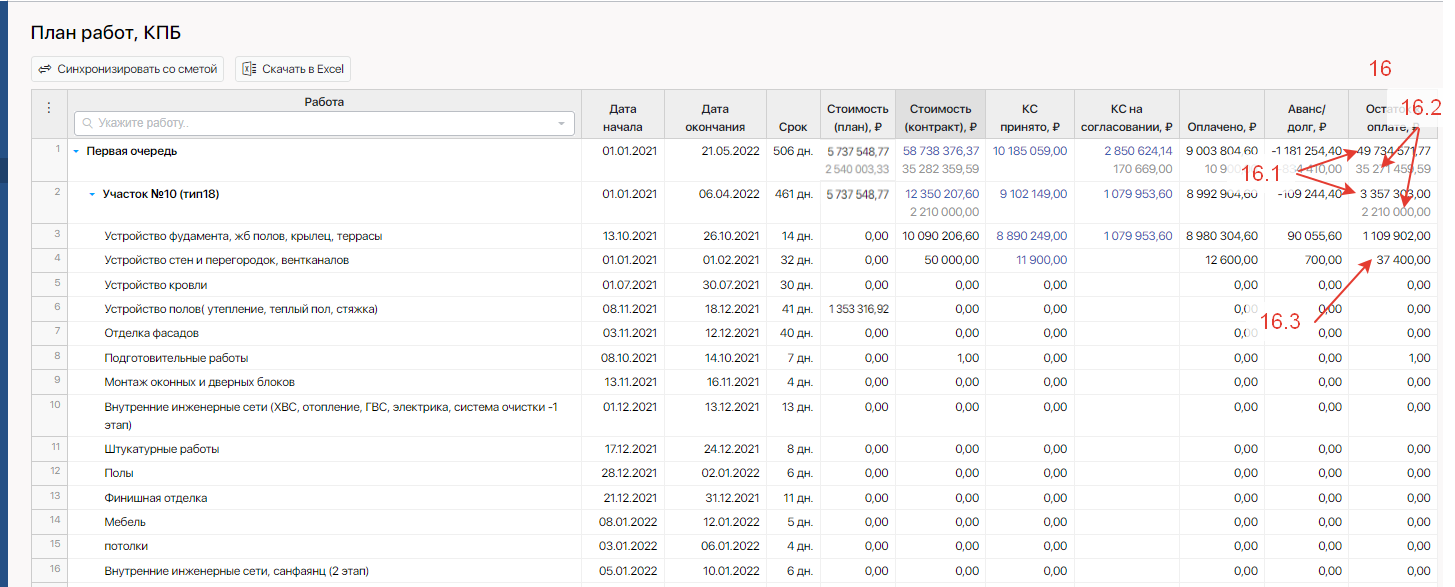The height and width of the screenshot is (587, 1455).
Task: Open the 8 890 249,00 KS value link
Action: pyautogui.click(x=1031, y=236)
